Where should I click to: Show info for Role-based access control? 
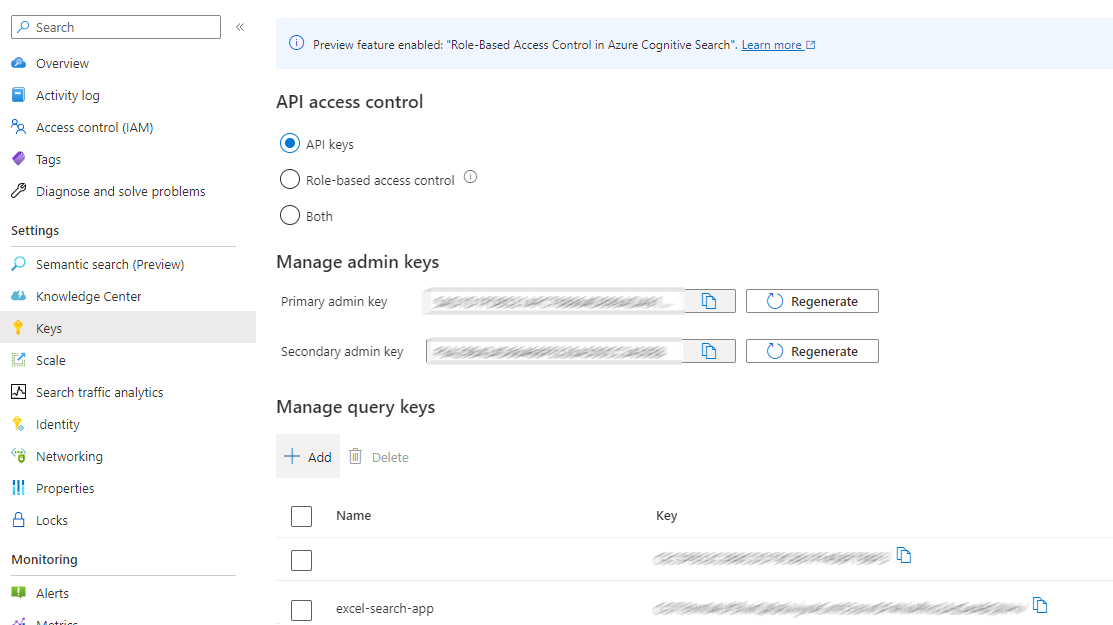click(x=470, y=177)
